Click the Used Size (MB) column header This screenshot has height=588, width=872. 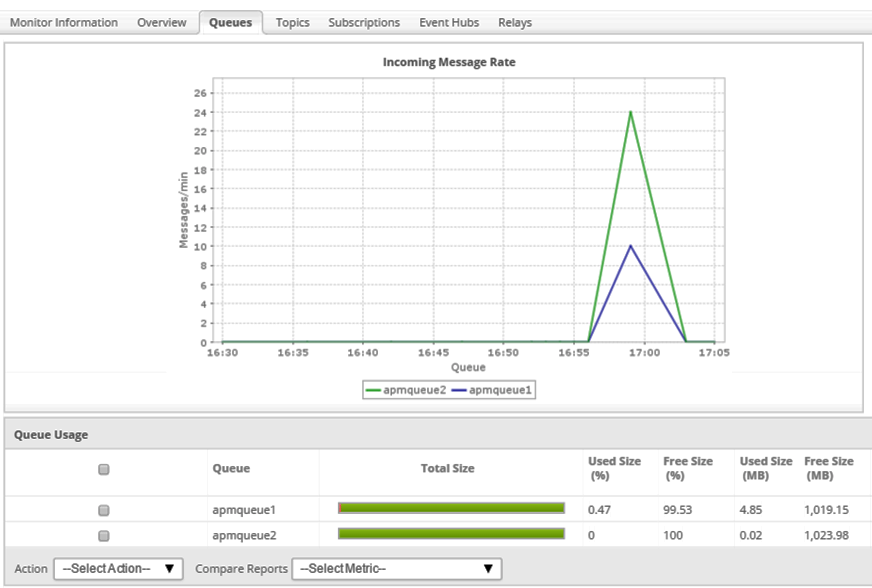point(766,468)
